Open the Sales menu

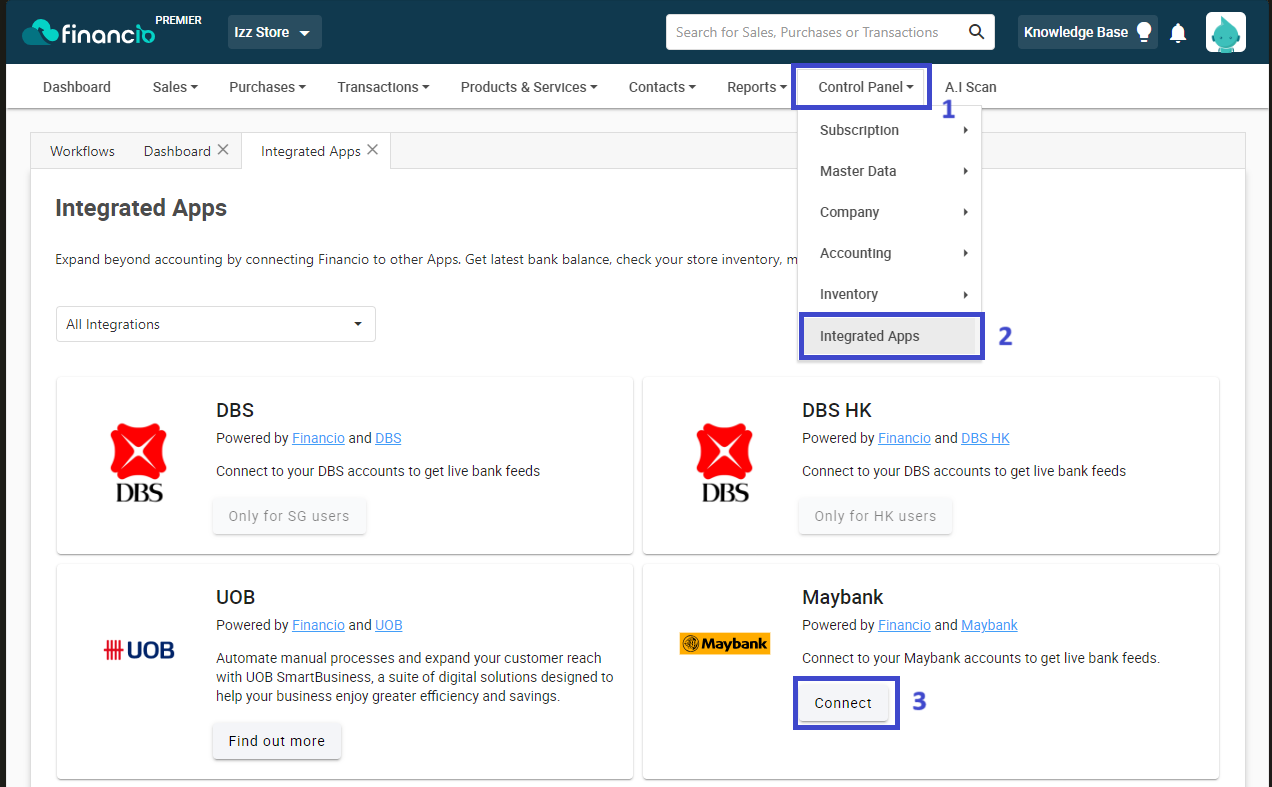coord(175,87)
